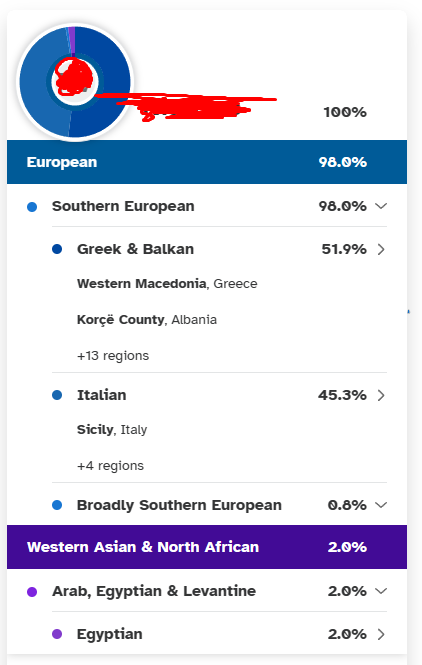
Task: Click the Arab, Egyptian & Levantine dot
Action: (x=32, y=592)
